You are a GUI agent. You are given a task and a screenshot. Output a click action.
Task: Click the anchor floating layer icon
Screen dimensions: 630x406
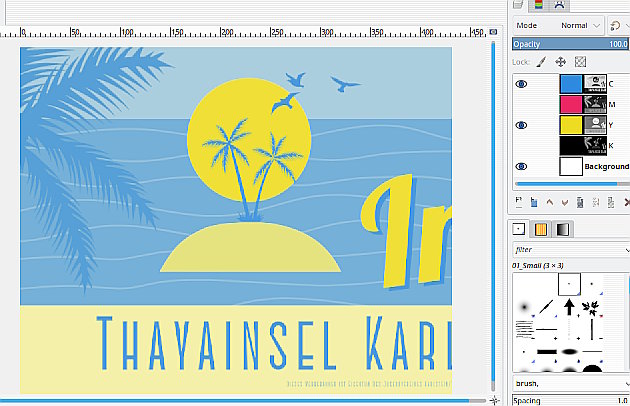click(x=595, y=202)
